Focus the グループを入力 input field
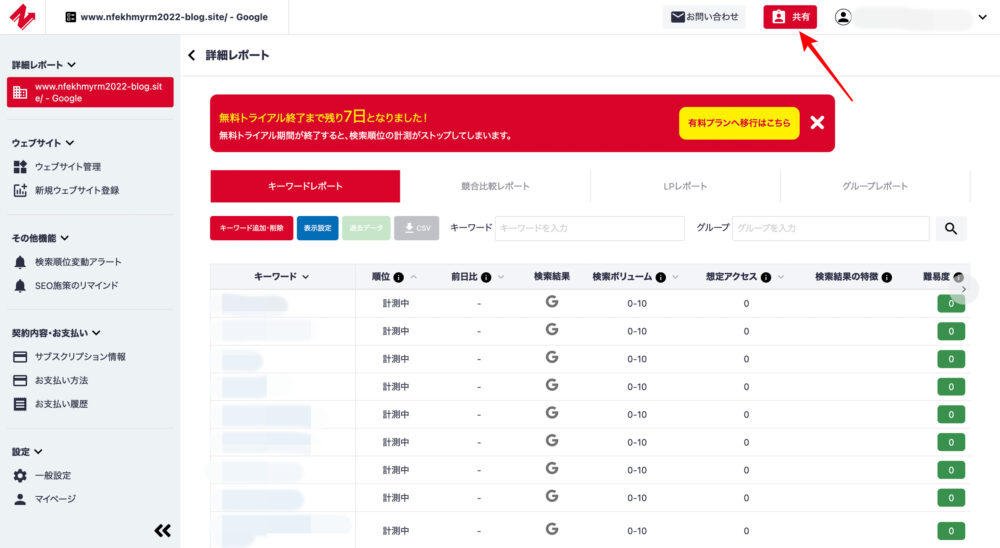The width and height of the screenshot is (1000, 548). point(830,228)
